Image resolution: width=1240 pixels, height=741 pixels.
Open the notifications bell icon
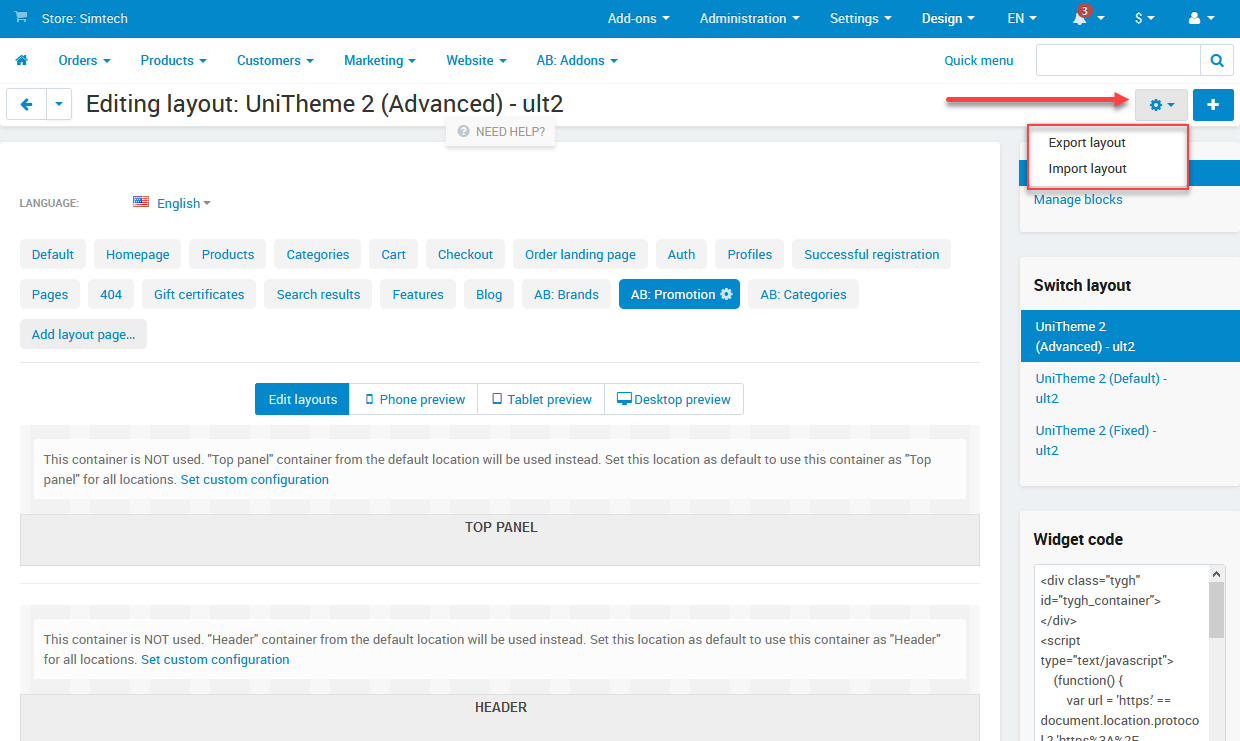point(1080,19)
